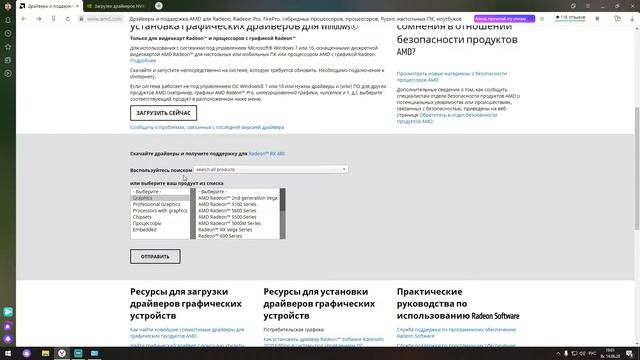Viewport: 640px width, 360px height.
Task: Open the volume control in system tray
Action: [x=582, y=353]
